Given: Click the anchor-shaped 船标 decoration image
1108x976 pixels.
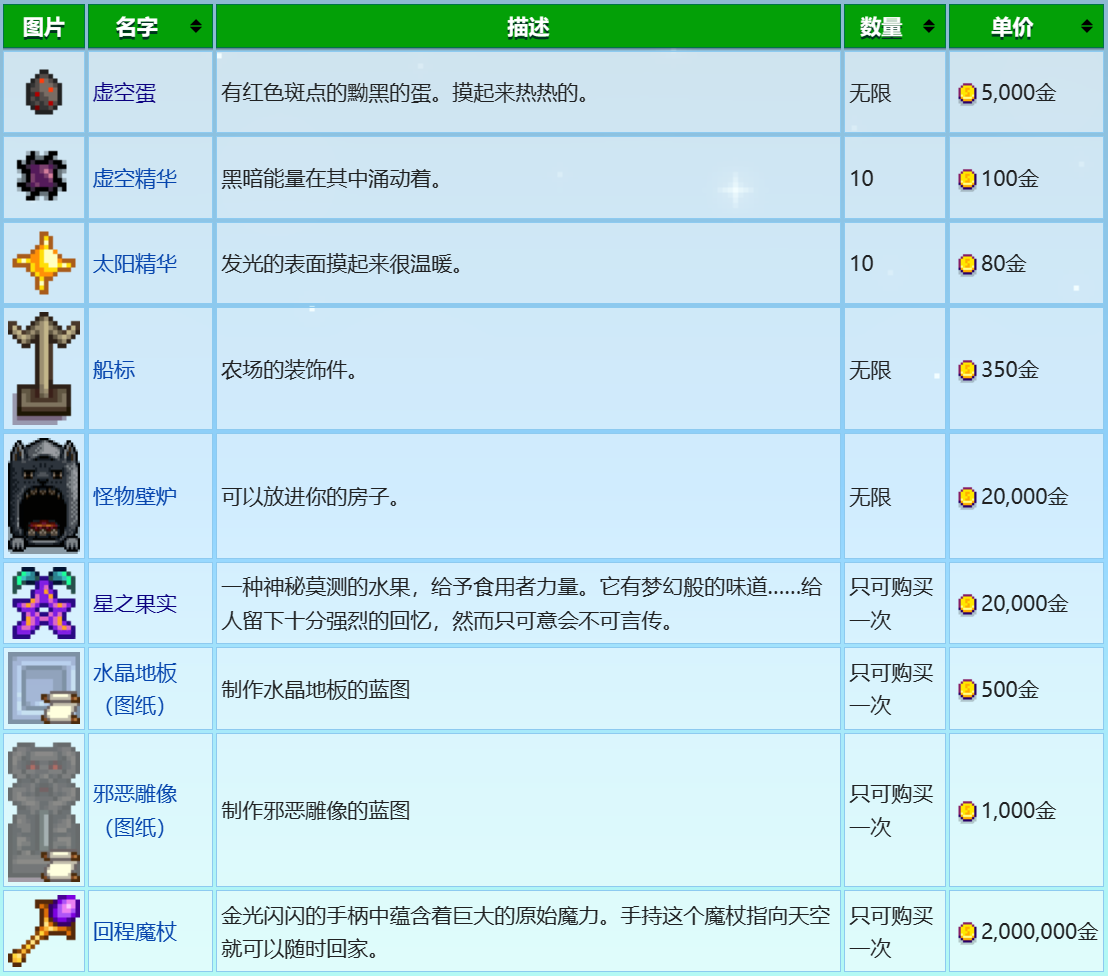Looking at the screenshot, I should click(43, 368).
